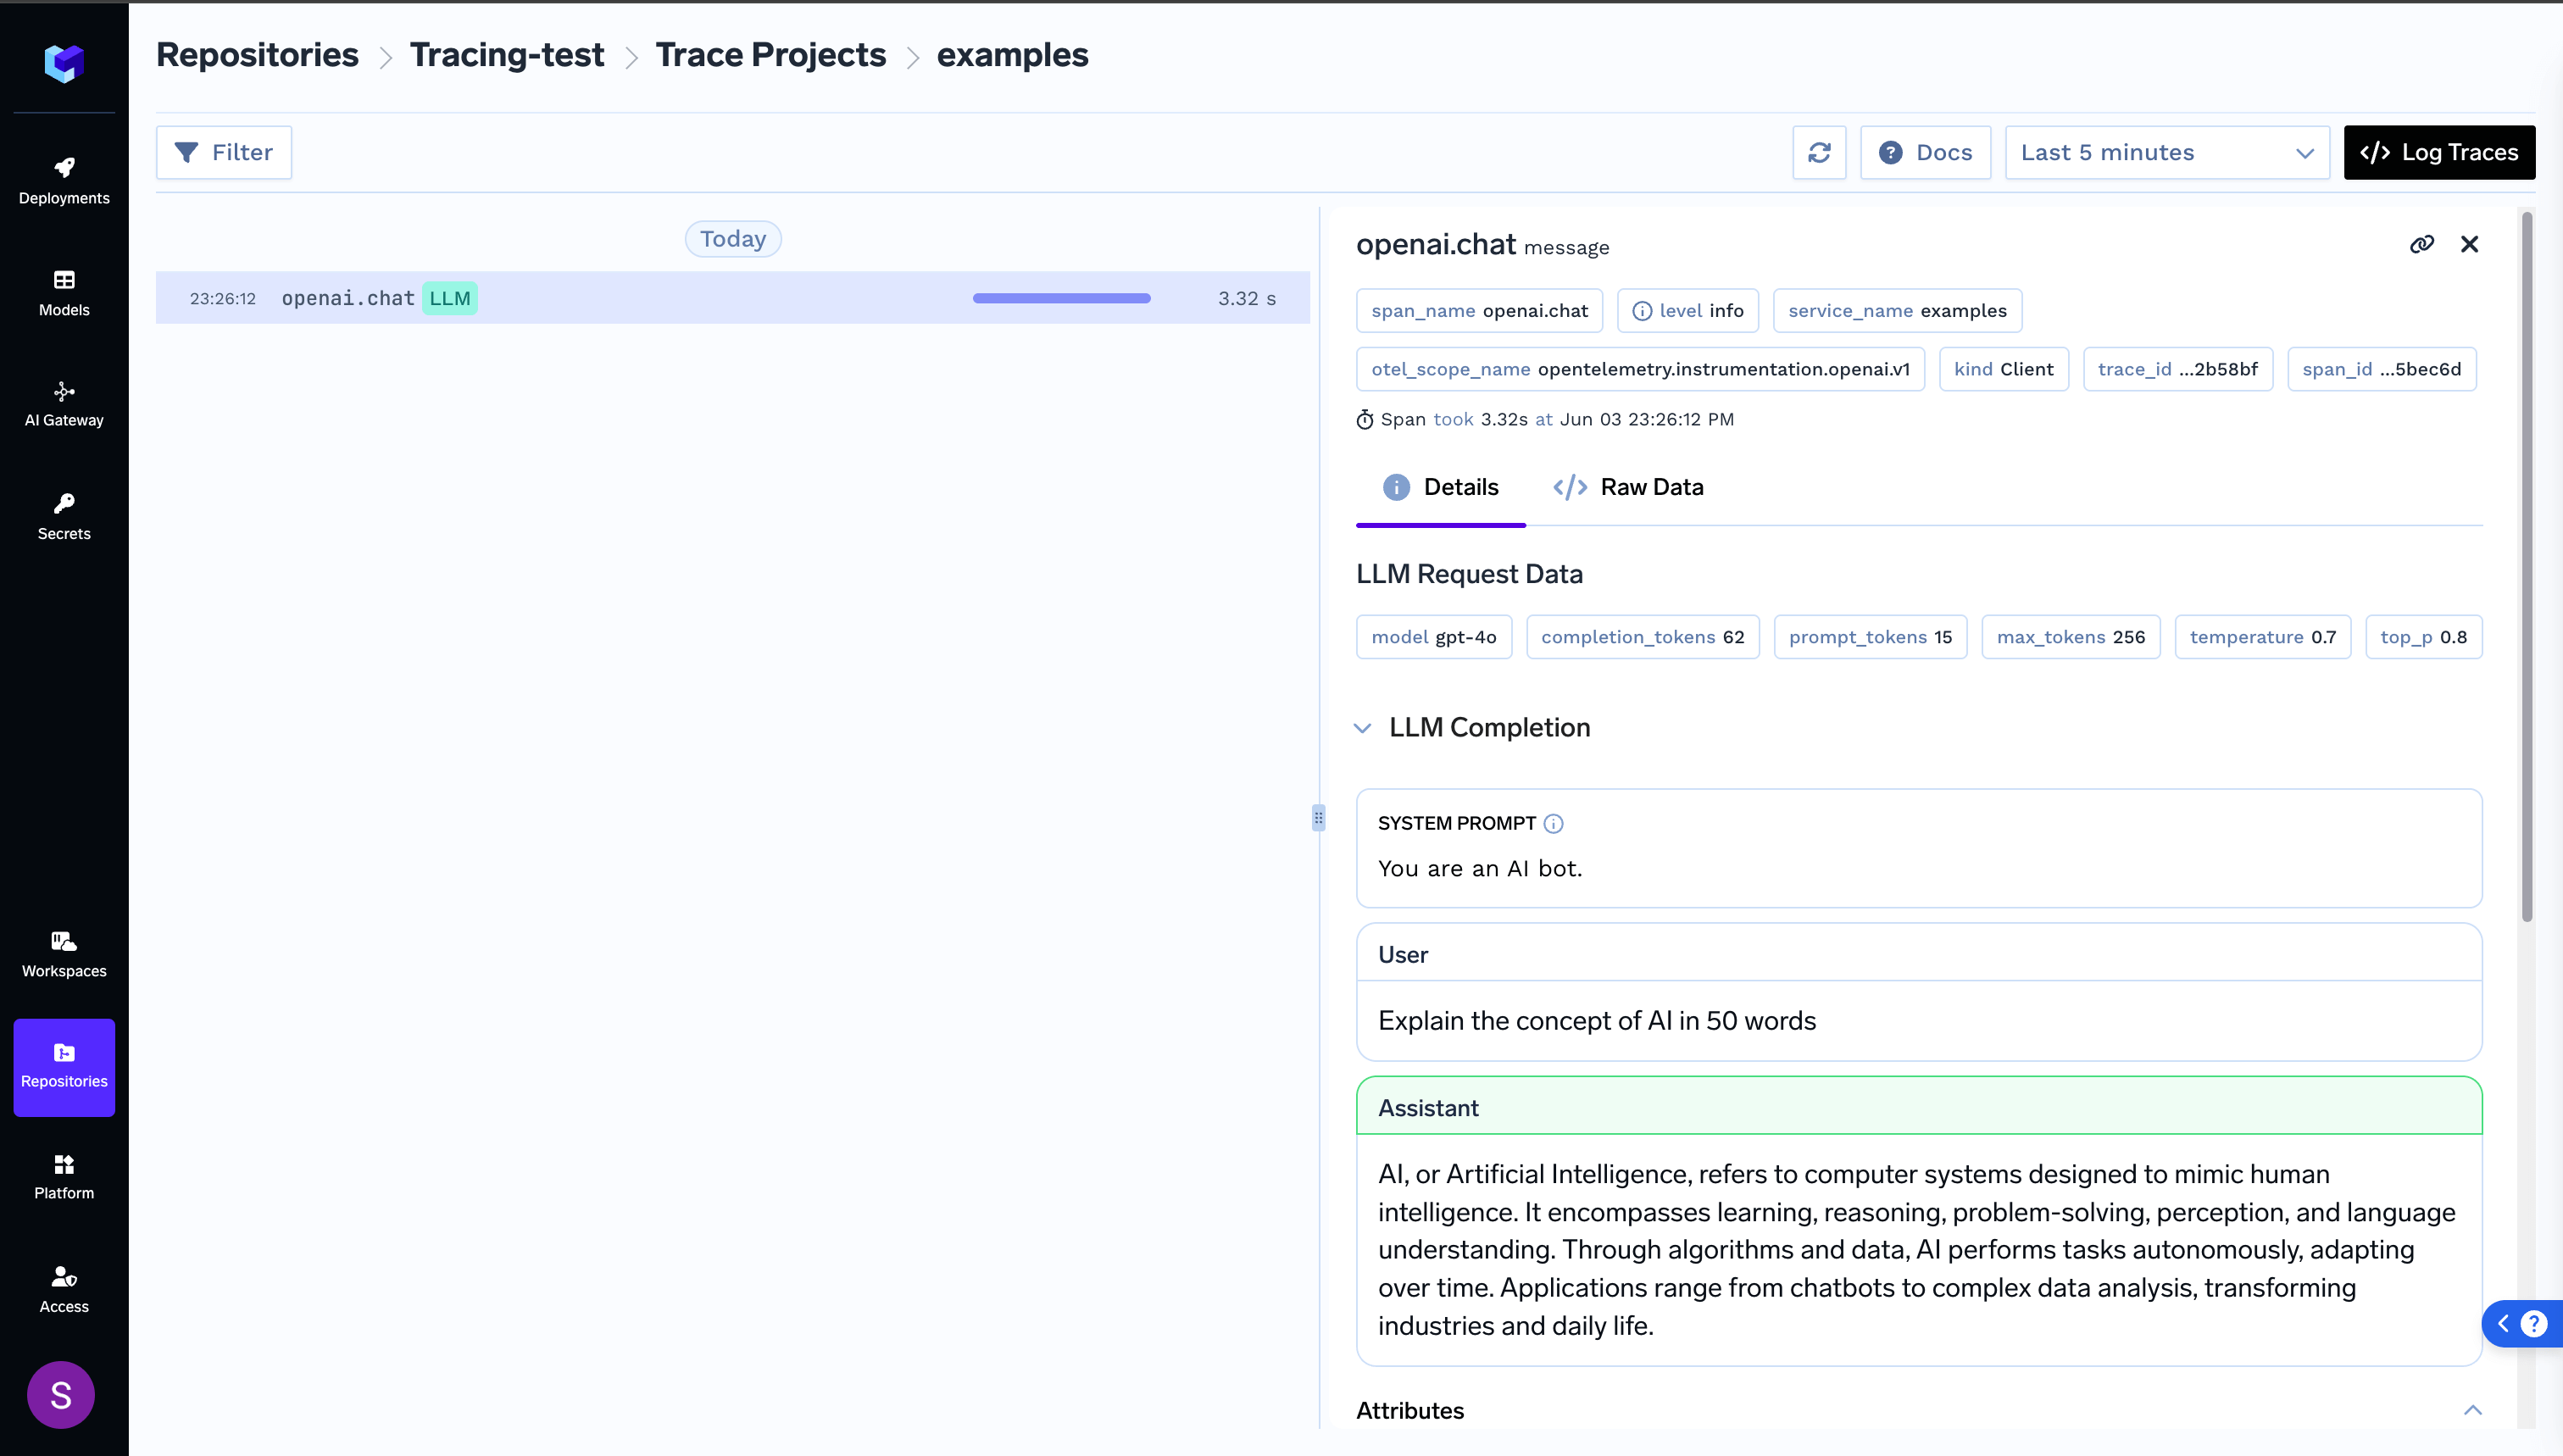Select Repositories in the sidebar
This screenshot has width=2563, height=1456.
[64, 1067]
